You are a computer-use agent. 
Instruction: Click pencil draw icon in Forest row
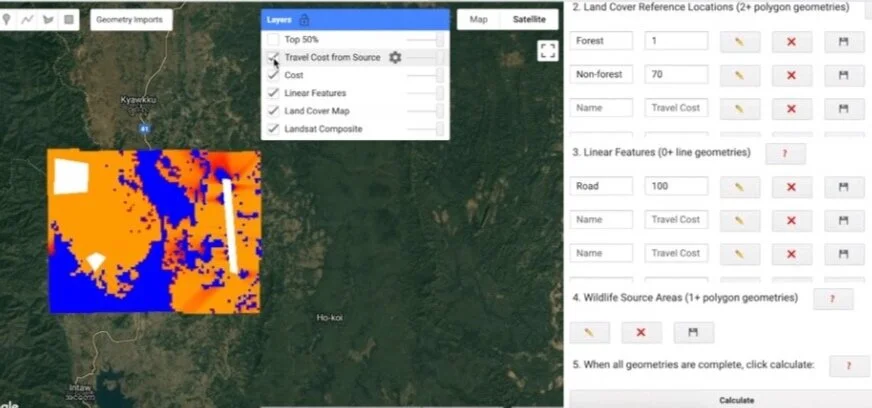coord(740,42)
